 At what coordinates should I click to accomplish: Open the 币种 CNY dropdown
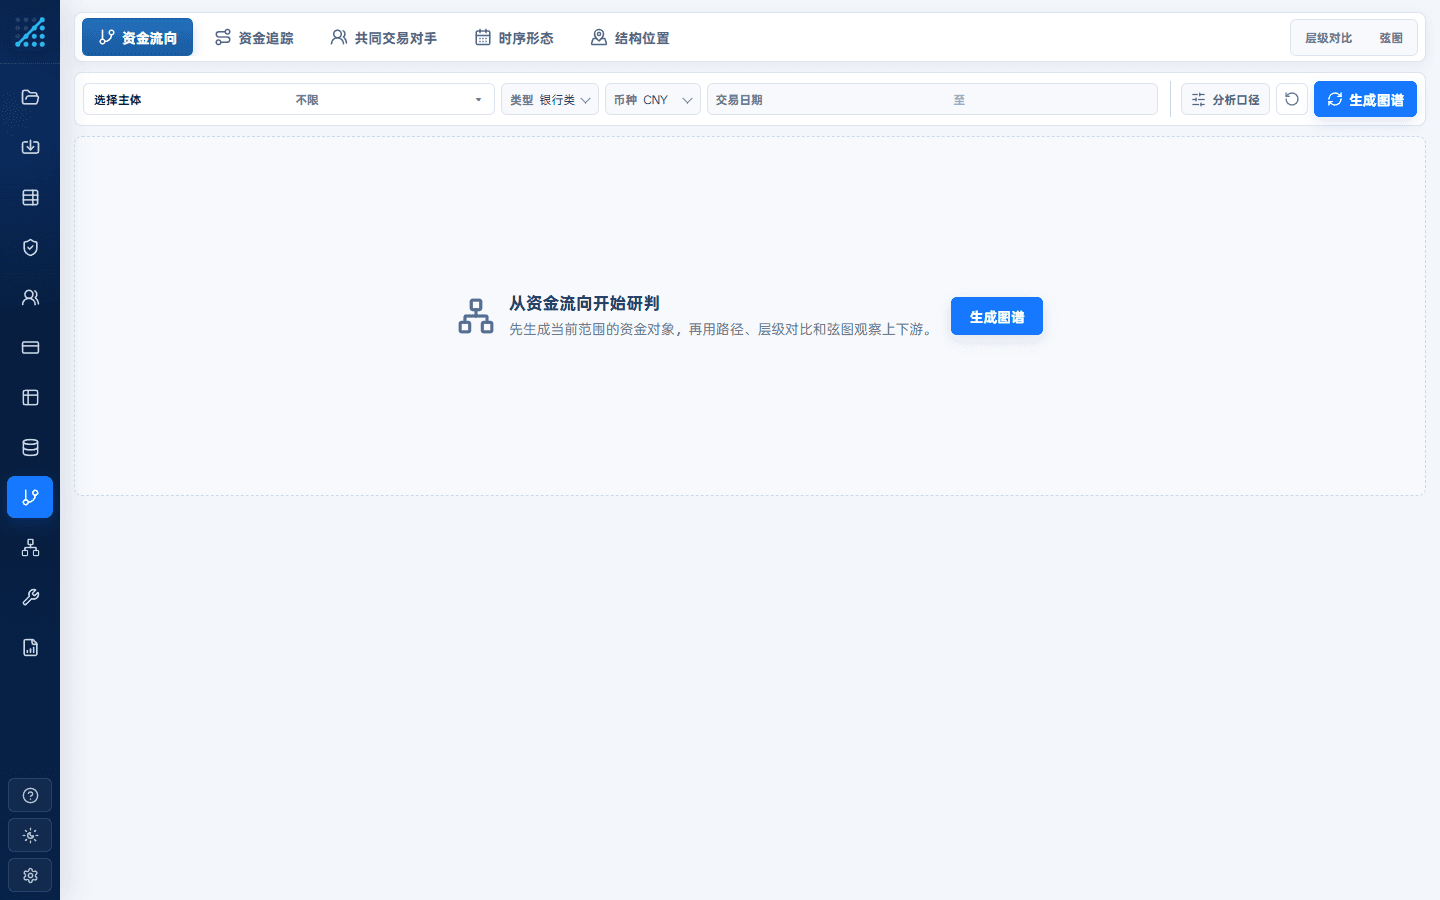click(x=653, y=99)
